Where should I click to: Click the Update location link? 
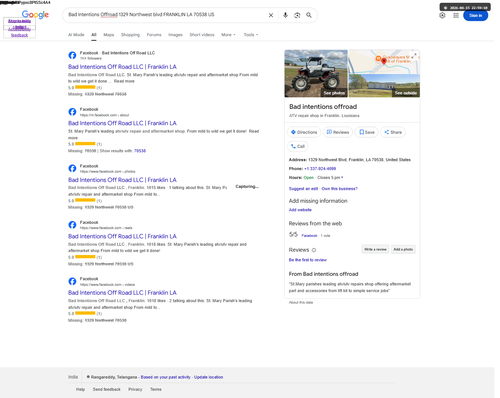click(x=209, y=377)
